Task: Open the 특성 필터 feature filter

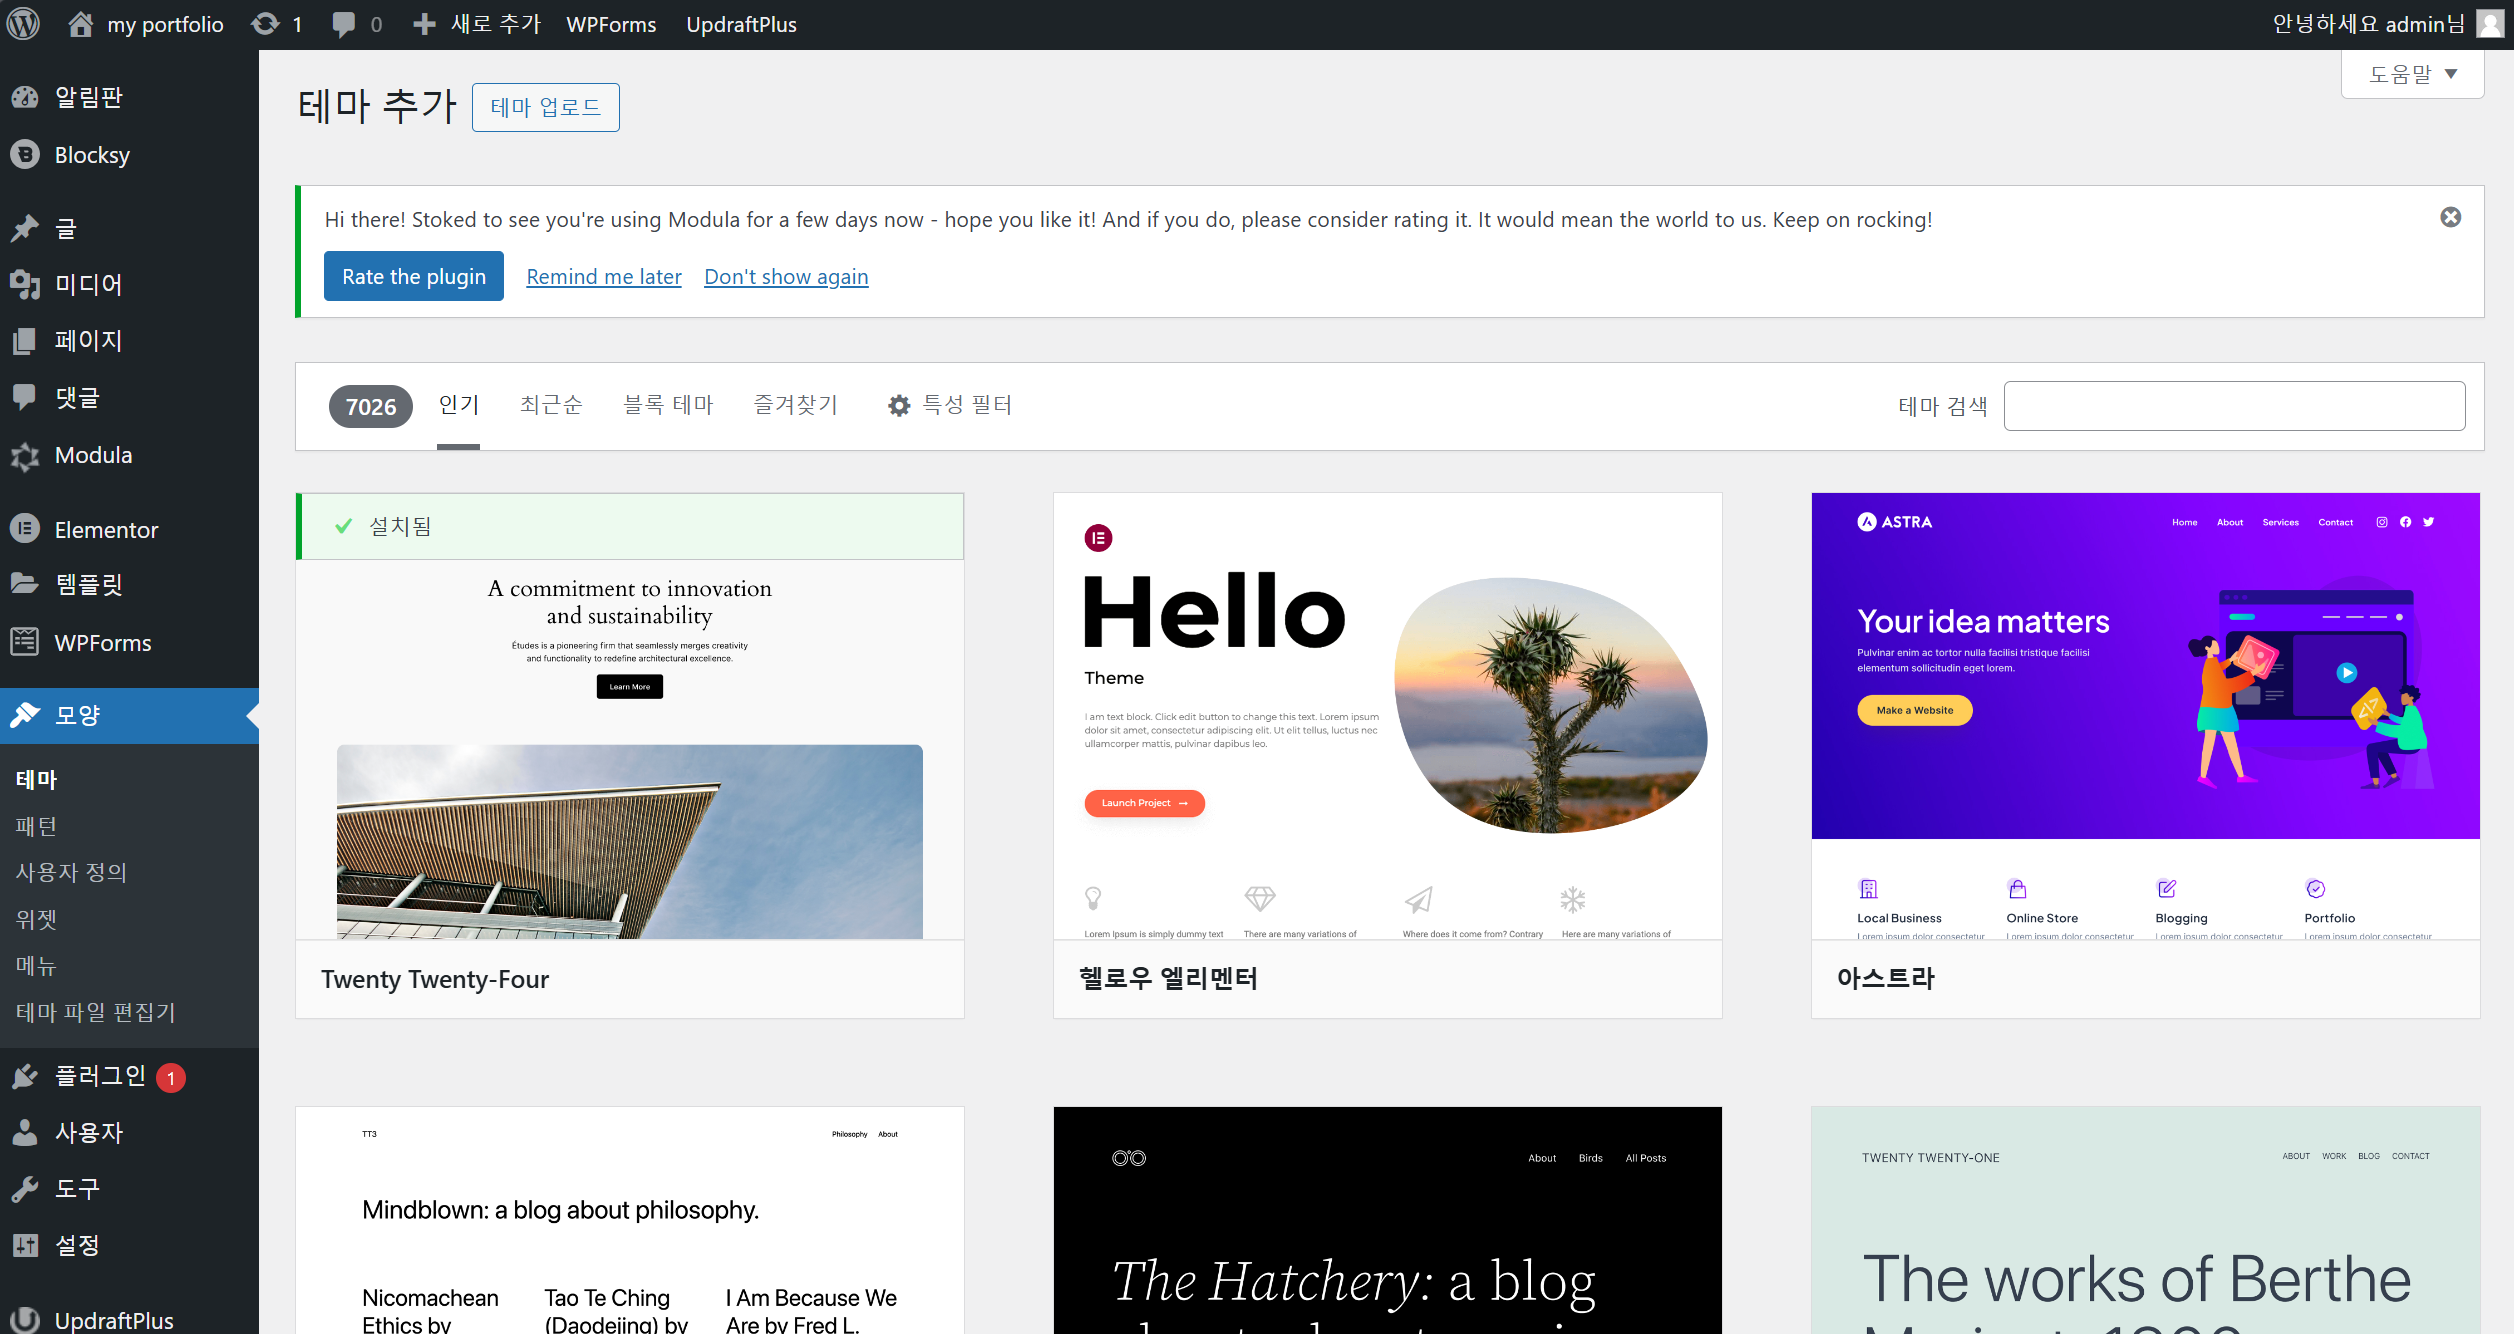Action: tap(950, 405)
